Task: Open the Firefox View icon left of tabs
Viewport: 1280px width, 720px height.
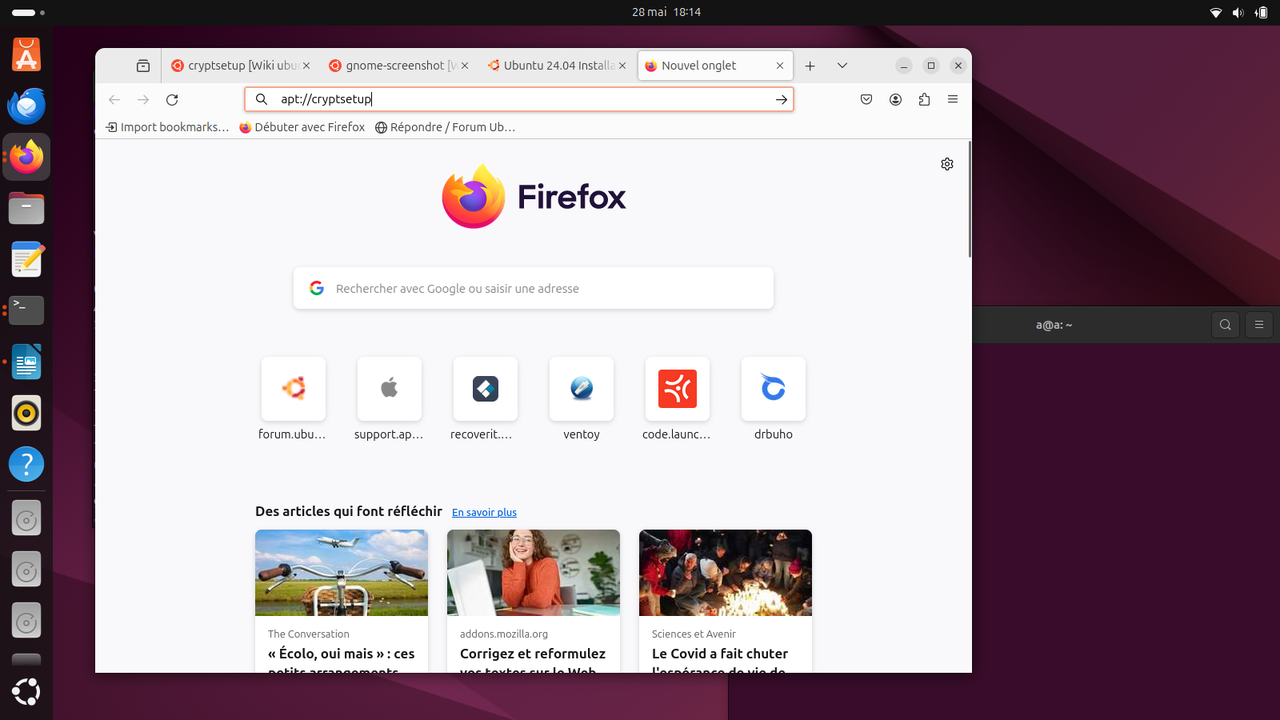Action: pyautogui.click(x=143, y=66)
